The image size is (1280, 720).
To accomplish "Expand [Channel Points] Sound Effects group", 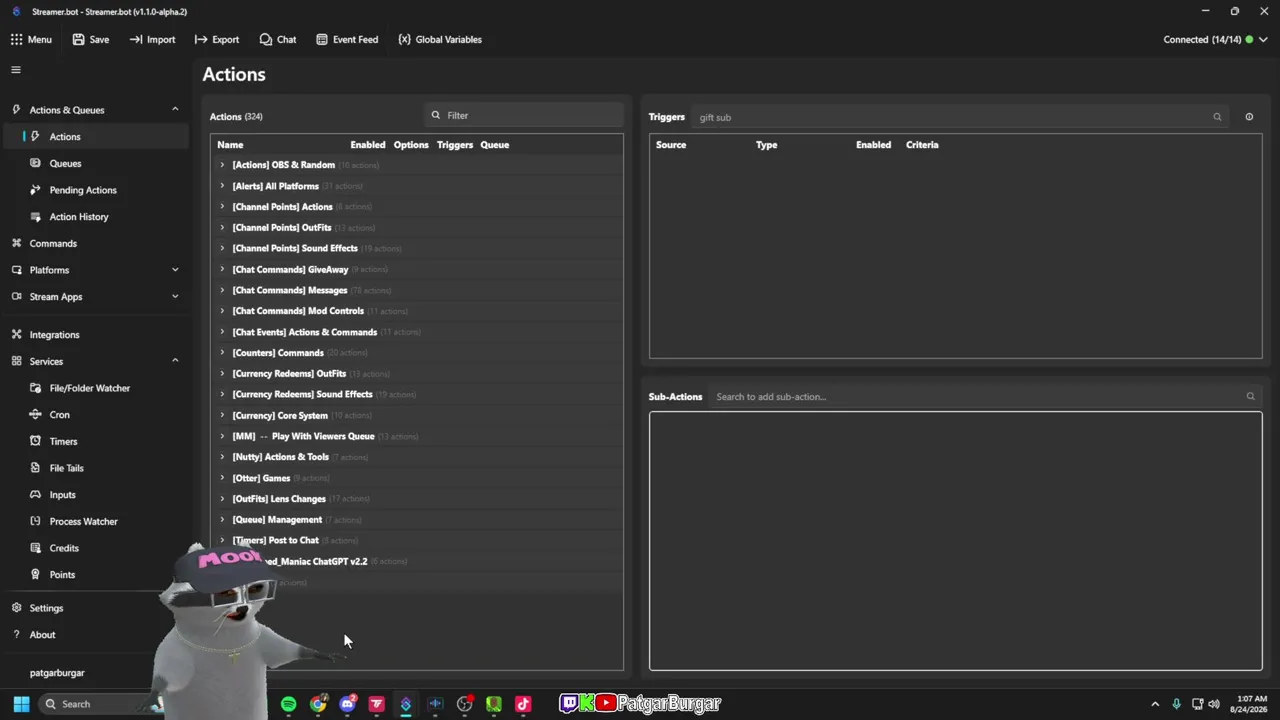I will tap(222, 248).
